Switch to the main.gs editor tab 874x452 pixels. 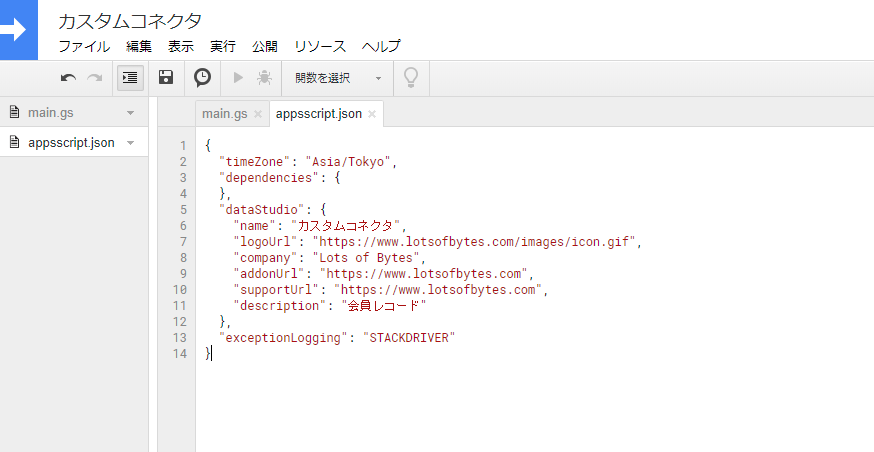(x=223, y=114)
